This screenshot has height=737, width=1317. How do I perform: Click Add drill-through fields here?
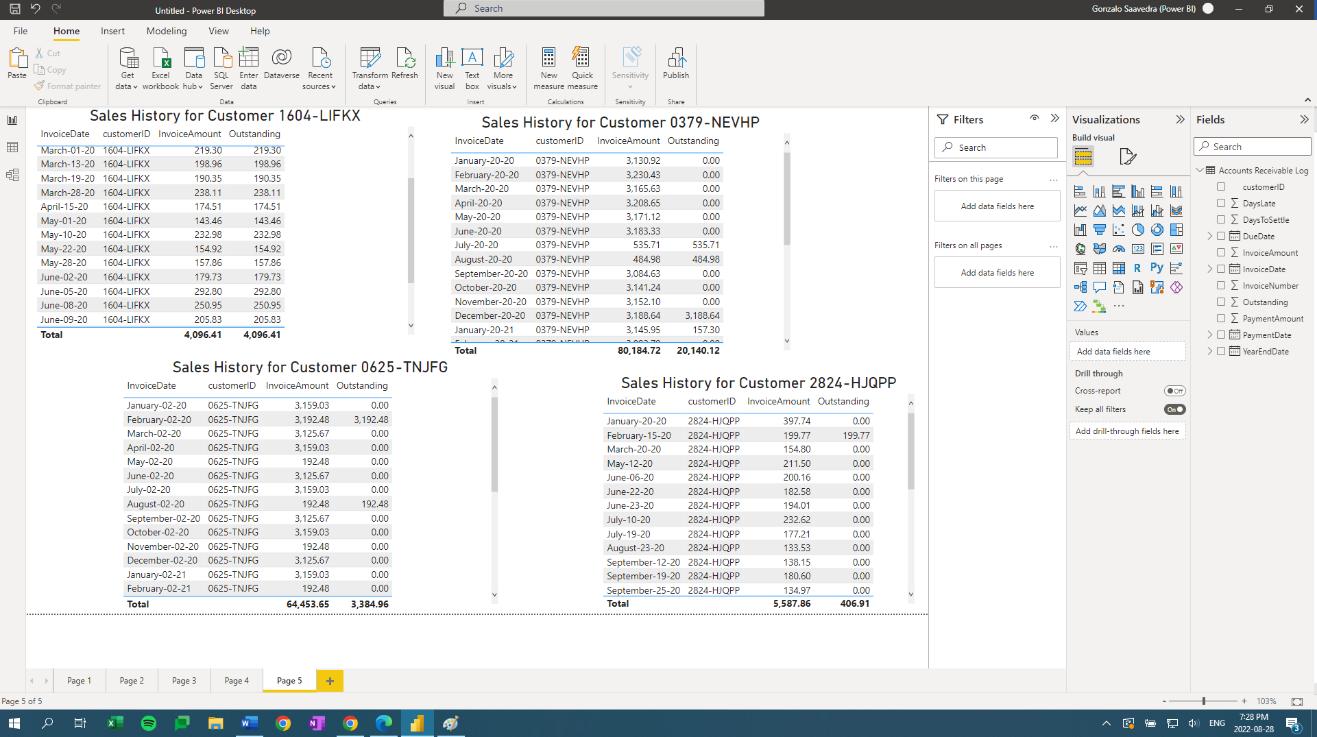pos(1128,431)
